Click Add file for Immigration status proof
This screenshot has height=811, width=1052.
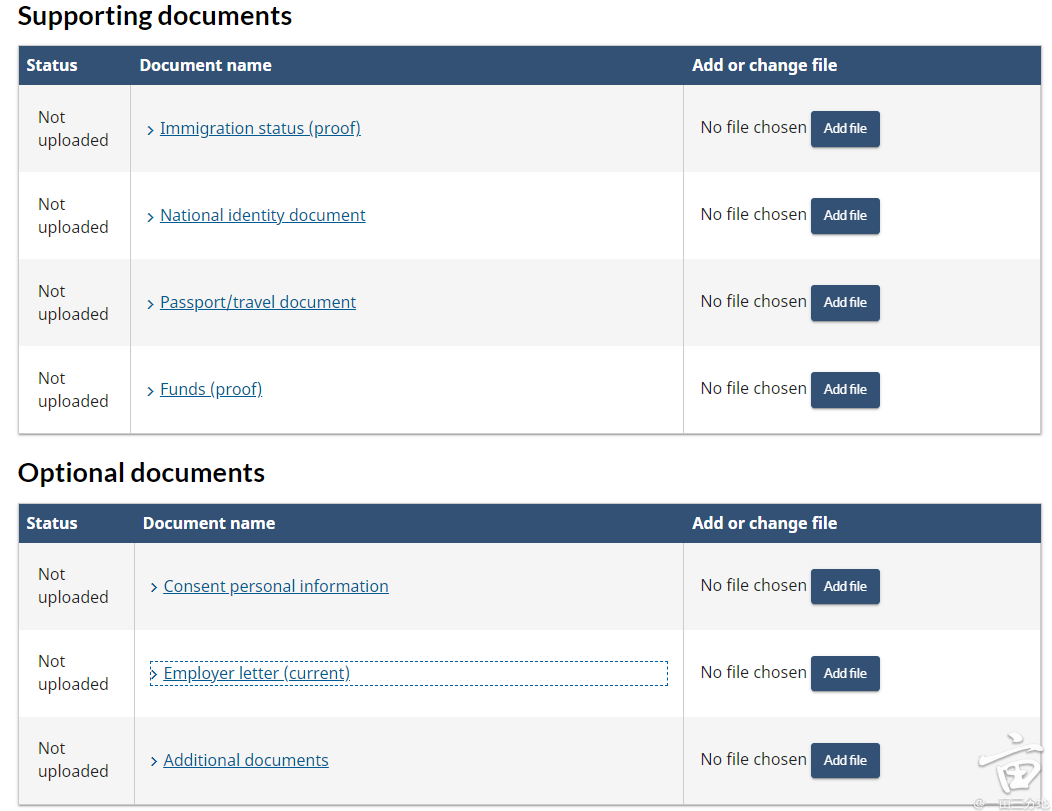[844, 129]
